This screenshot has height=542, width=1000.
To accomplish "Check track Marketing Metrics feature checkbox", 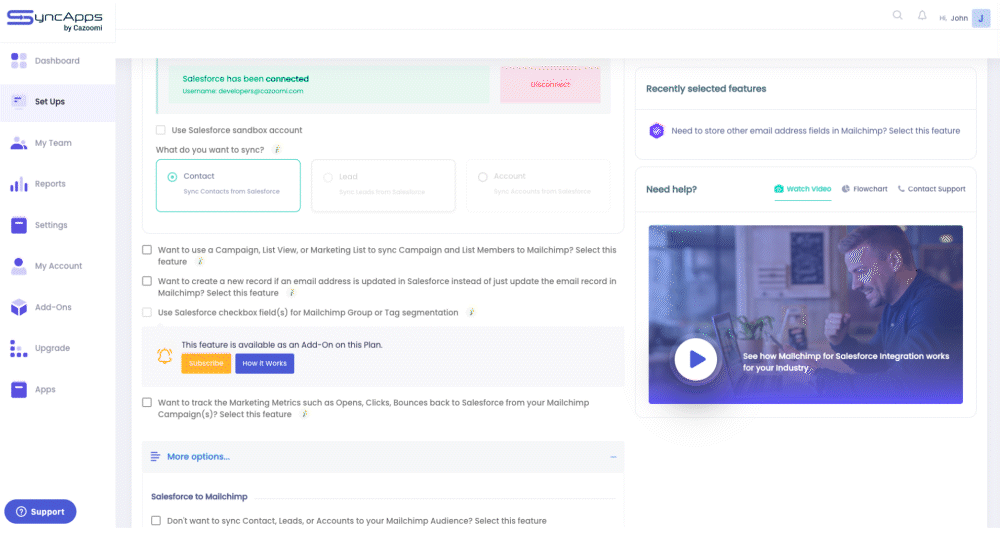I will [x=147, y=402].
